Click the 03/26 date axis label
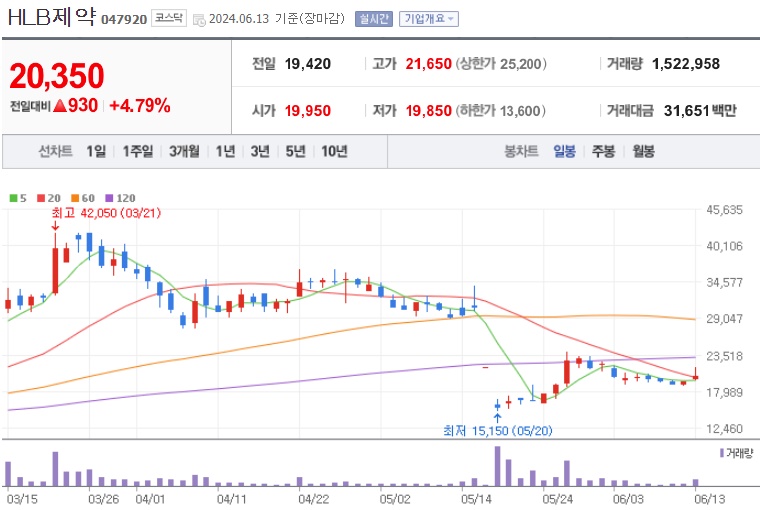The width and height of the screenshot is (760, 510). tap(104, 499)
